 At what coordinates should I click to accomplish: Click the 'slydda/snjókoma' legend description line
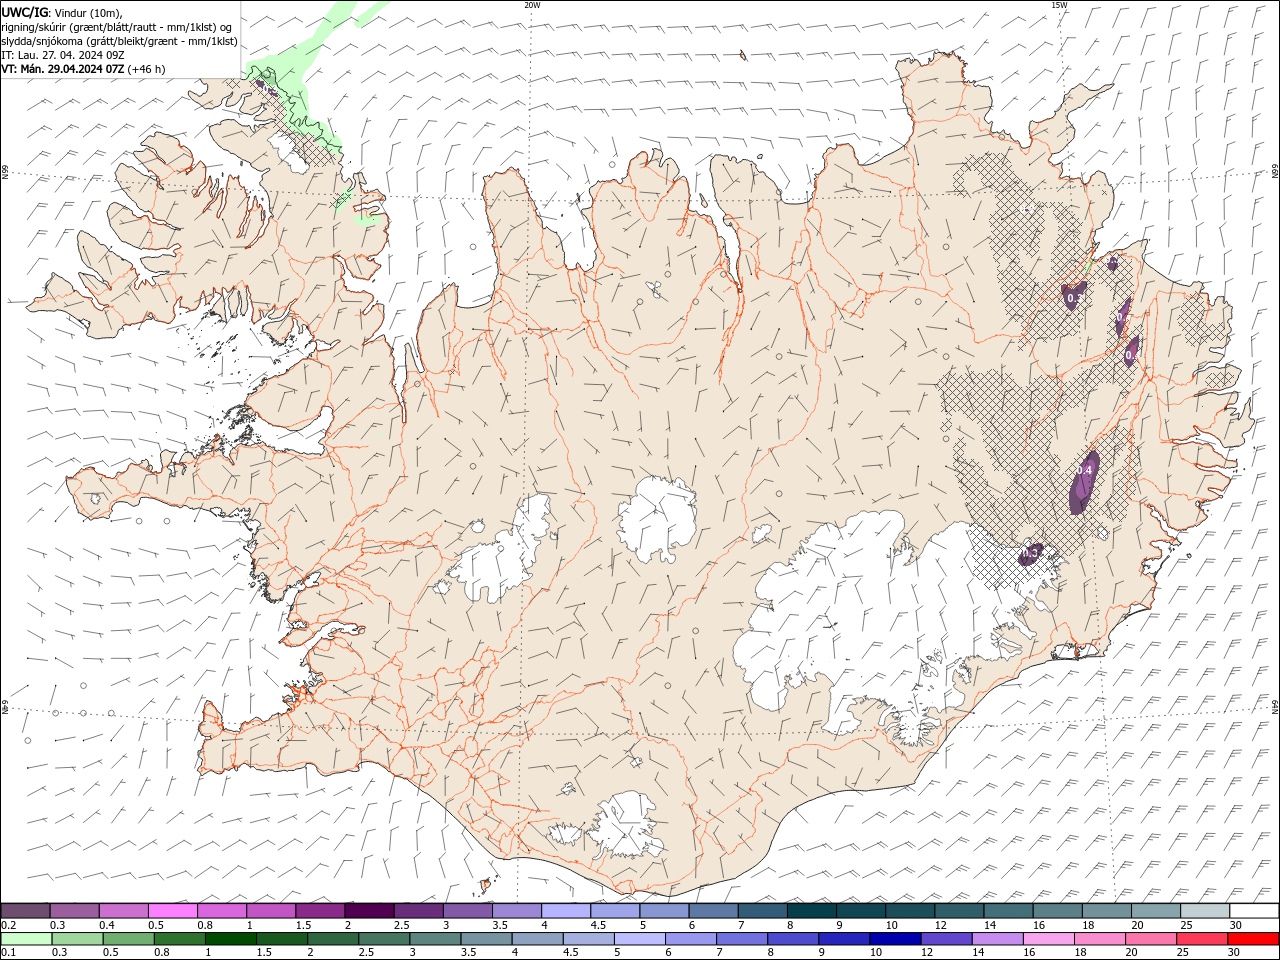120,41
